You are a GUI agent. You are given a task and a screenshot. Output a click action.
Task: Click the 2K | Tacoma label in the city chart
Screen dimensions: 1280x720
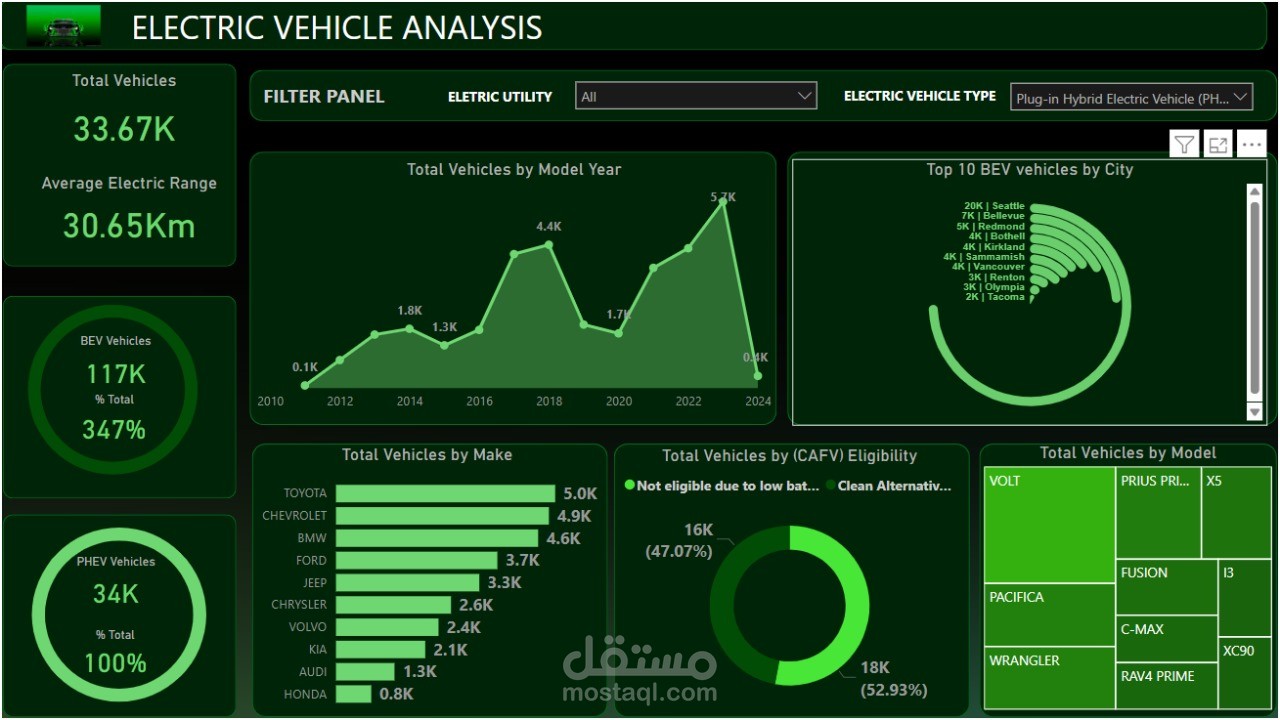[995, 297]
